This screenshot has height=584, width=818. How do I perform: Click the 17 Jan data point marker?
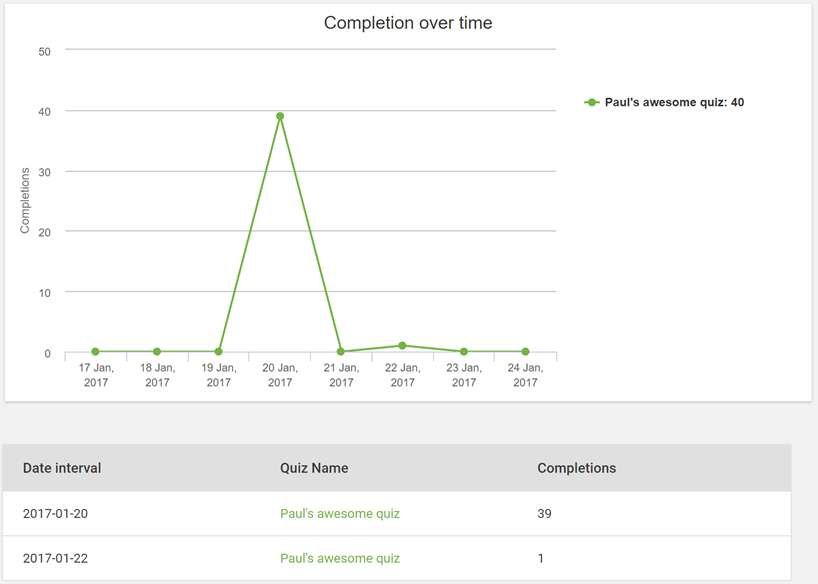[95, 352]
